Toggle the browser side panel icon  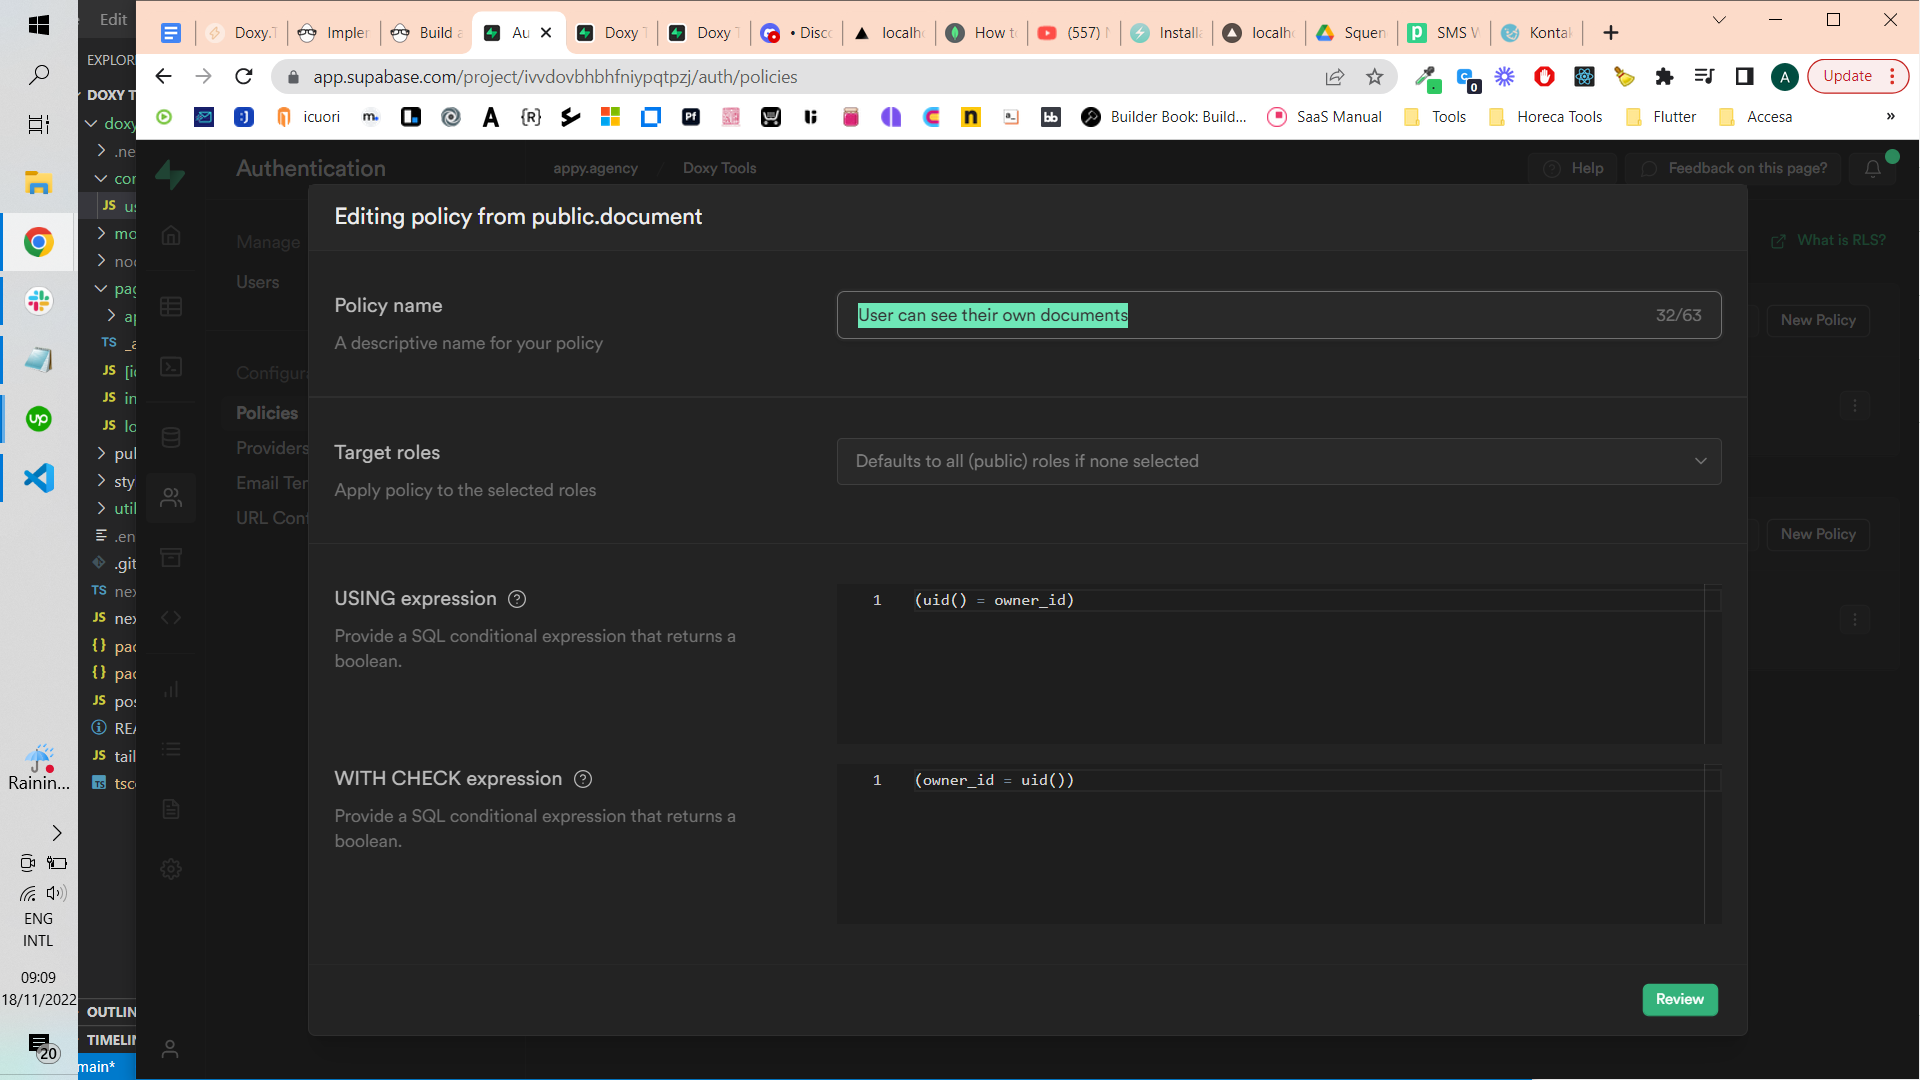[1744, 77]
